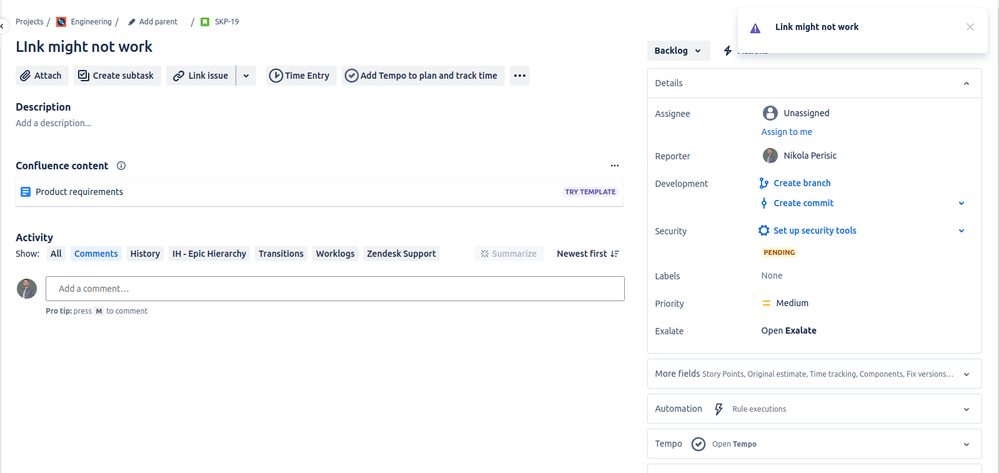This screenshot has height=473, width=999.
Task: Click the Create branch icon
Action: click(764, 183)
